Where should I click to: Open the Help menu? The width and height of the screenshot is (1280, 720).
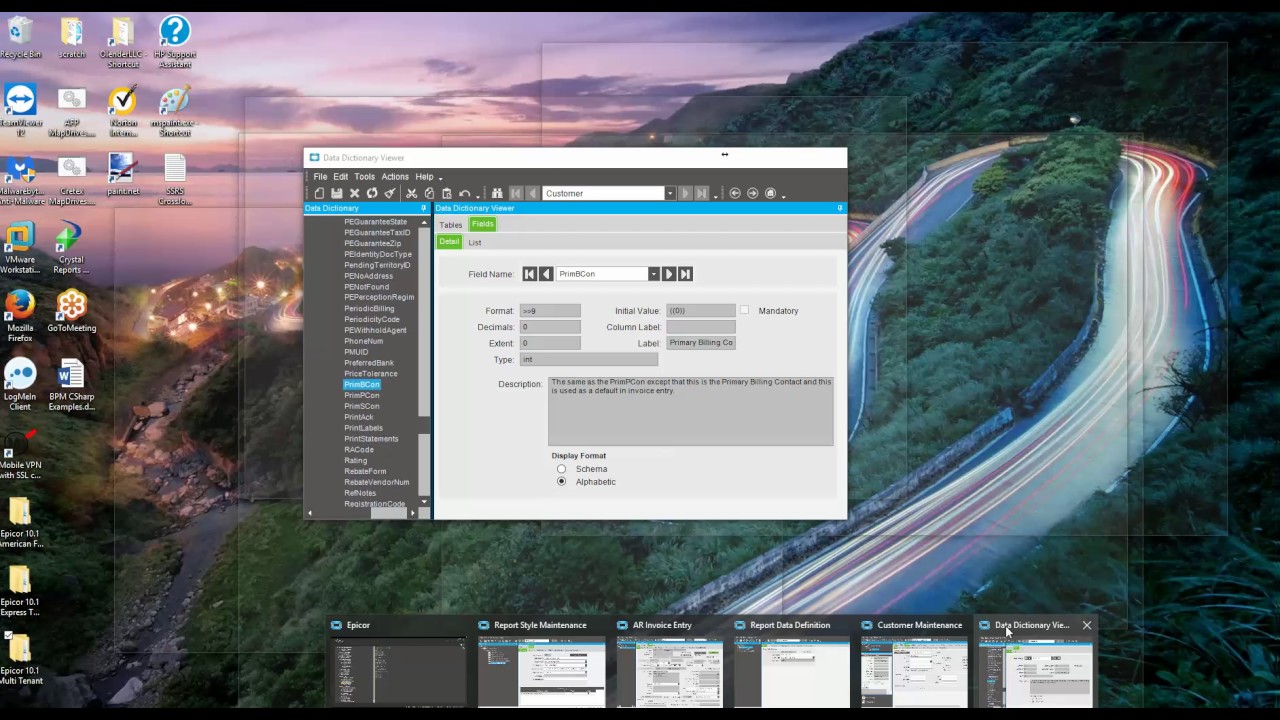pyautogui.click(x=424, y=177)
